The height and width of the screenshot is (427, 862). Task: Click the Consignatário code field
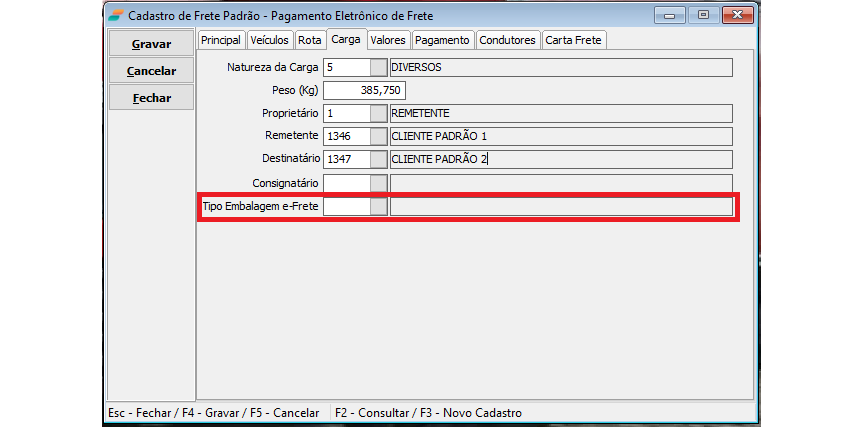point(346,183)
